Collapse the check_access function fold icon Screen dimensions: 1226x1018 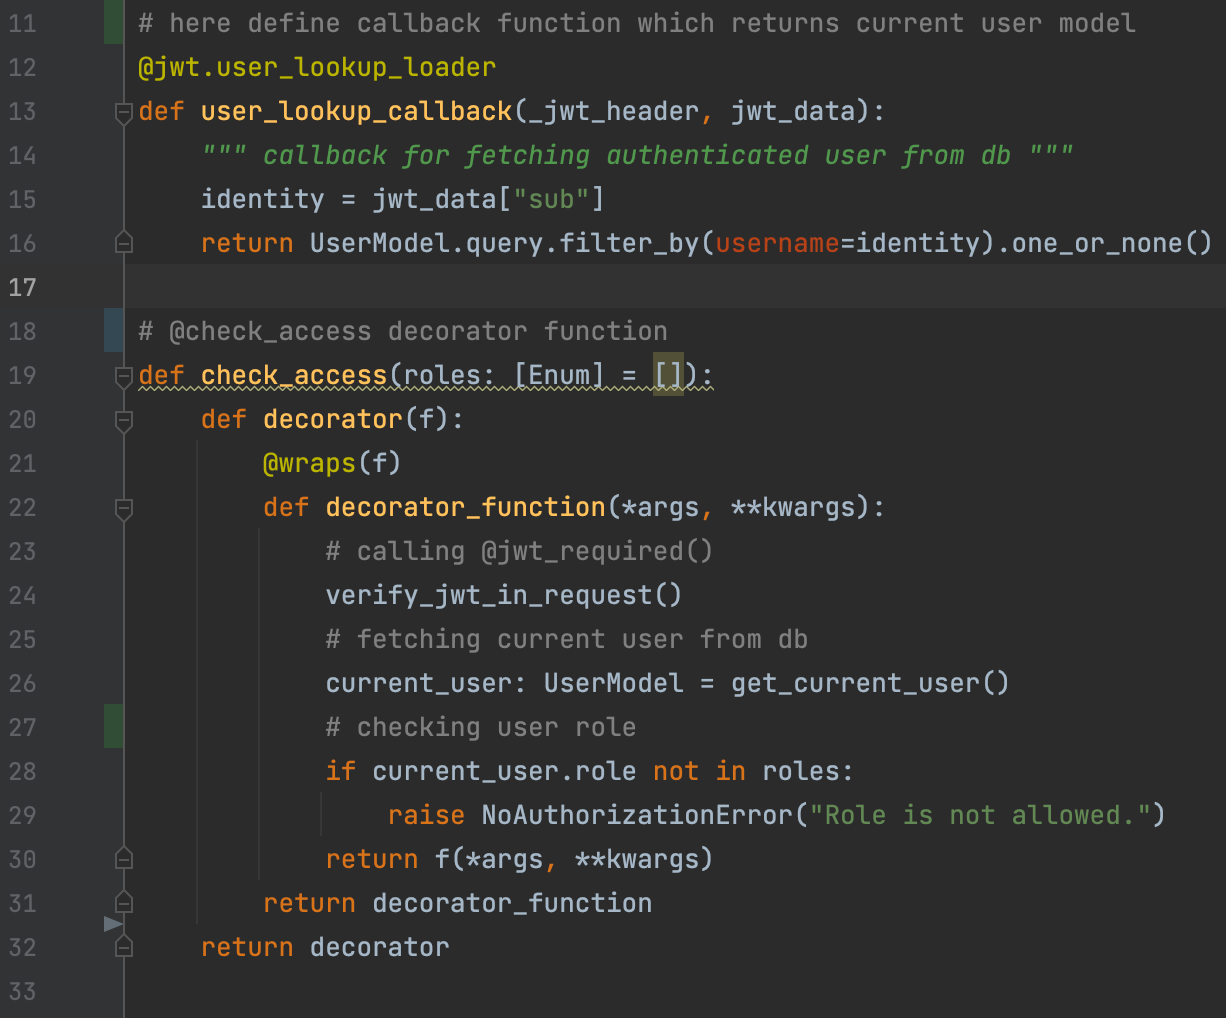(x=123, y=376)
